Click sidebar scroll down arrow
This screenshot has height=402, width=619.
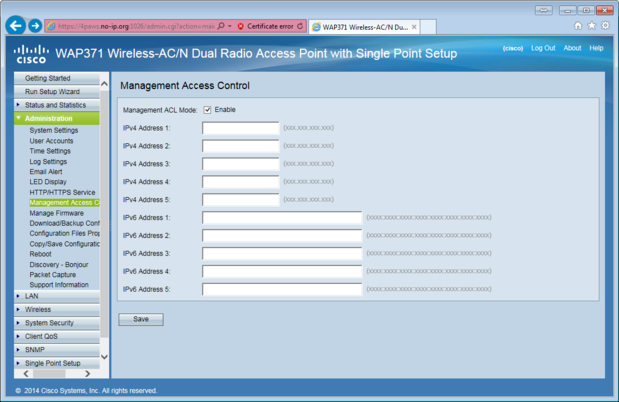coord(104,357)
